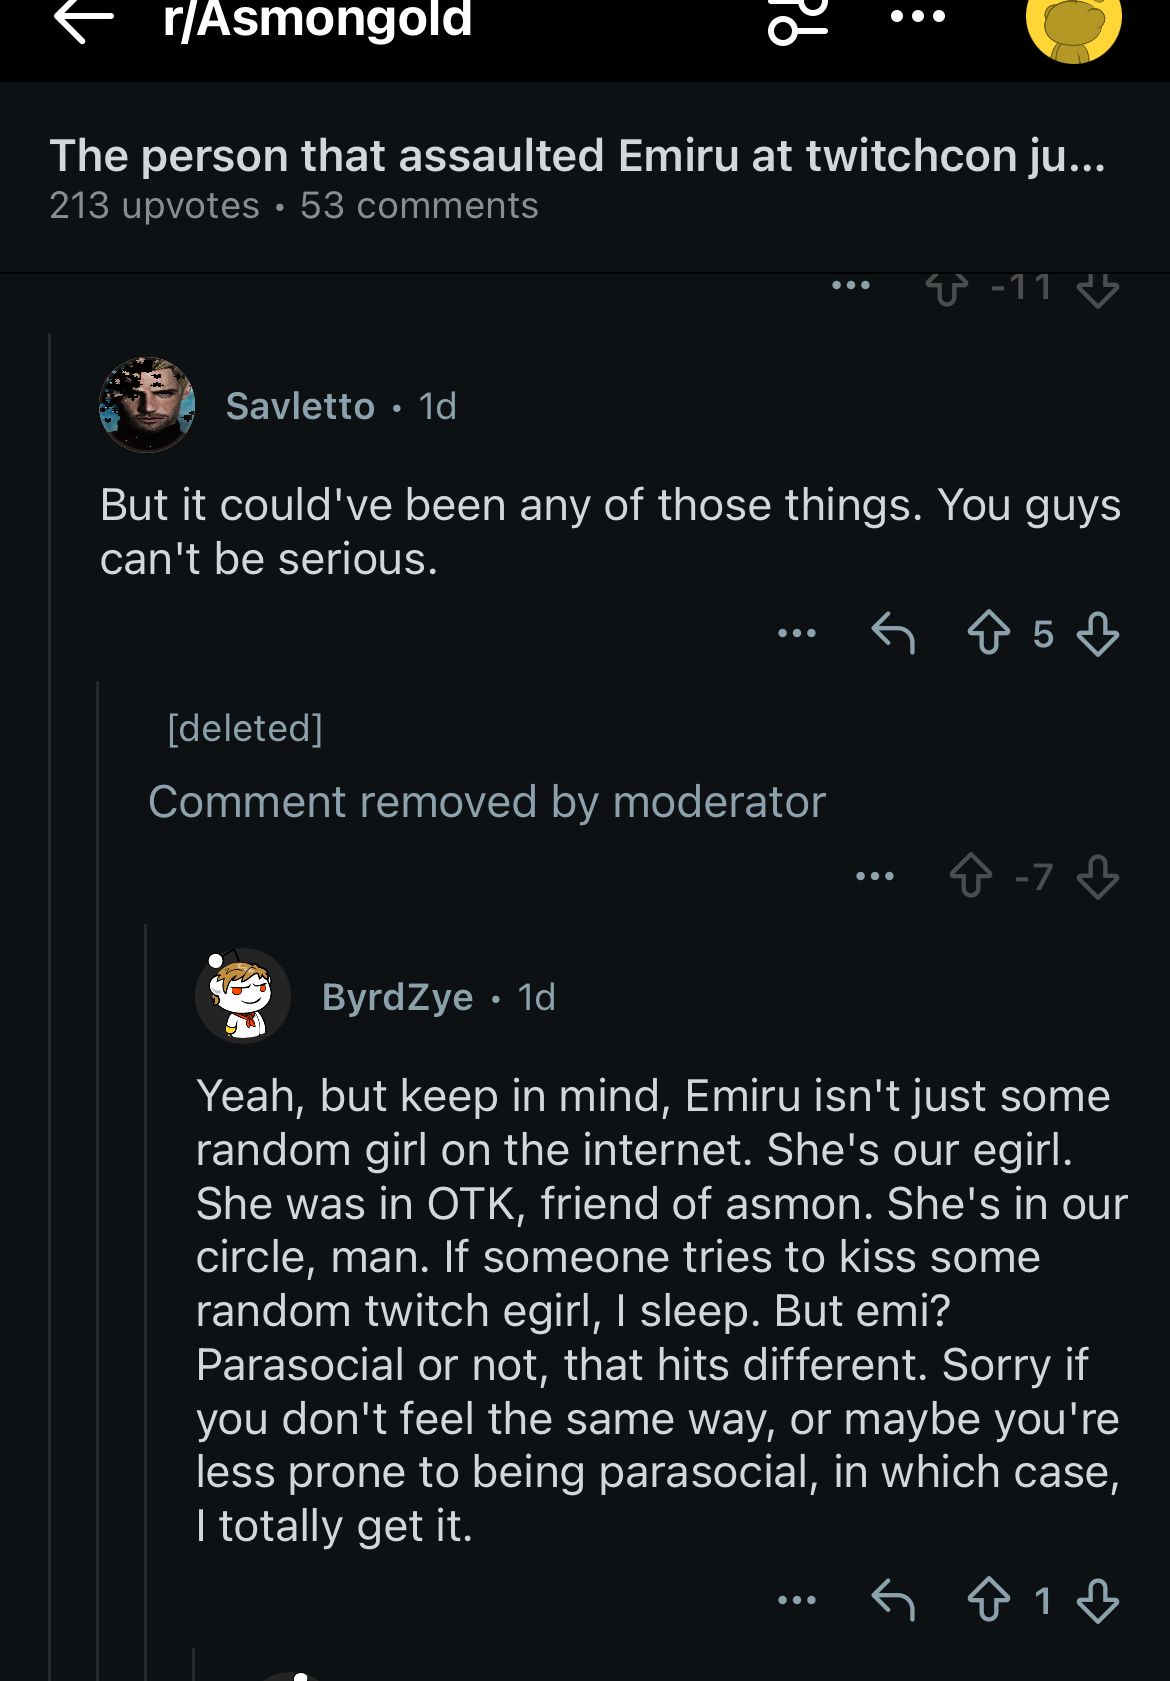
Task: Tap the back arrow
Action: pos(84,20)
